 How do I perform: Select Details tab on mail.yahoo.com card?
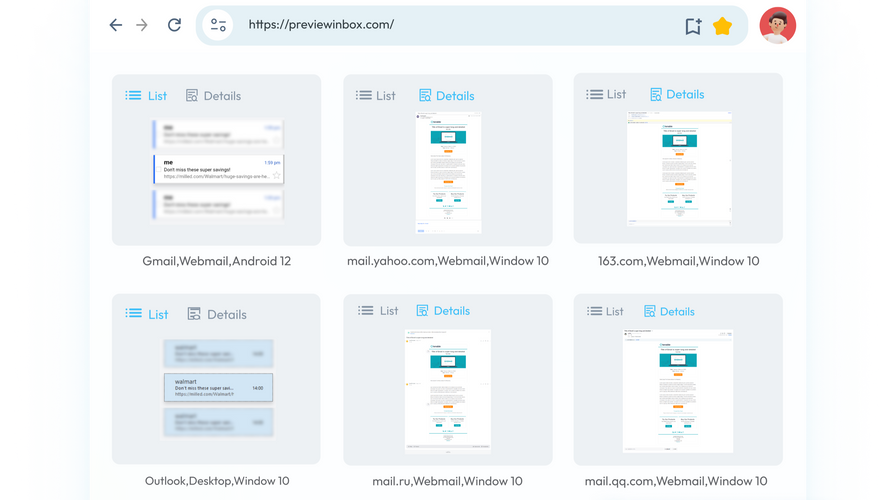tap(447, 96)
